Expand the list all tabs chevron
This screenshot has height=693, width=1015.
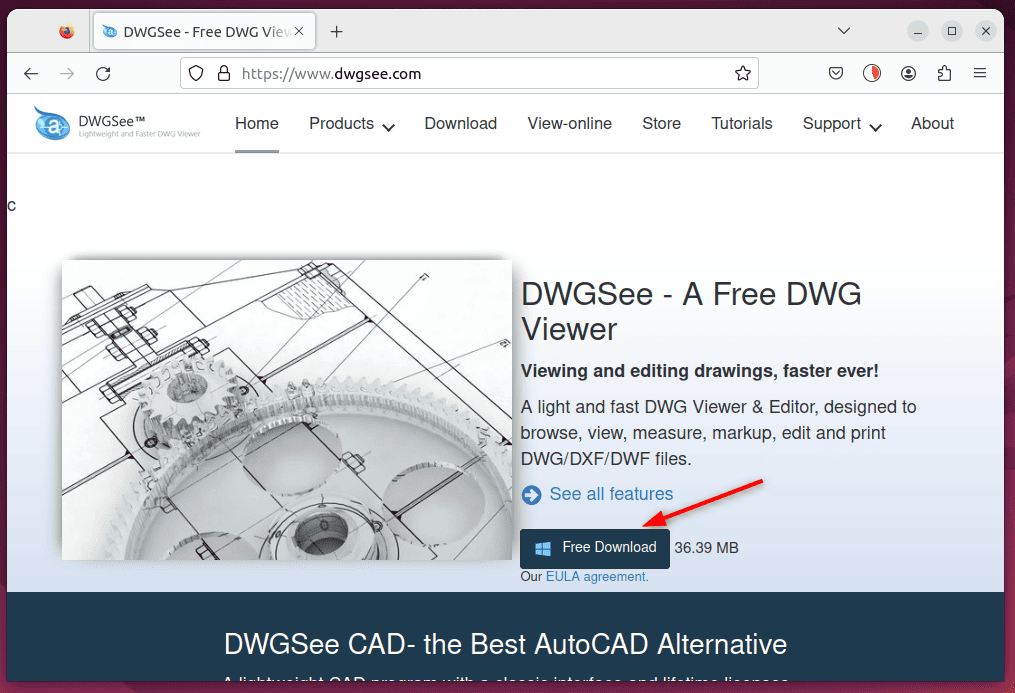(x=843, y=31)
